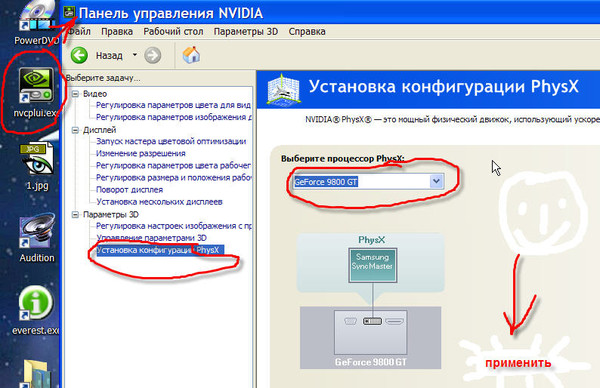Open the Рабочий стол menu
The image size is (600, 388).
[x=173, y=31]
